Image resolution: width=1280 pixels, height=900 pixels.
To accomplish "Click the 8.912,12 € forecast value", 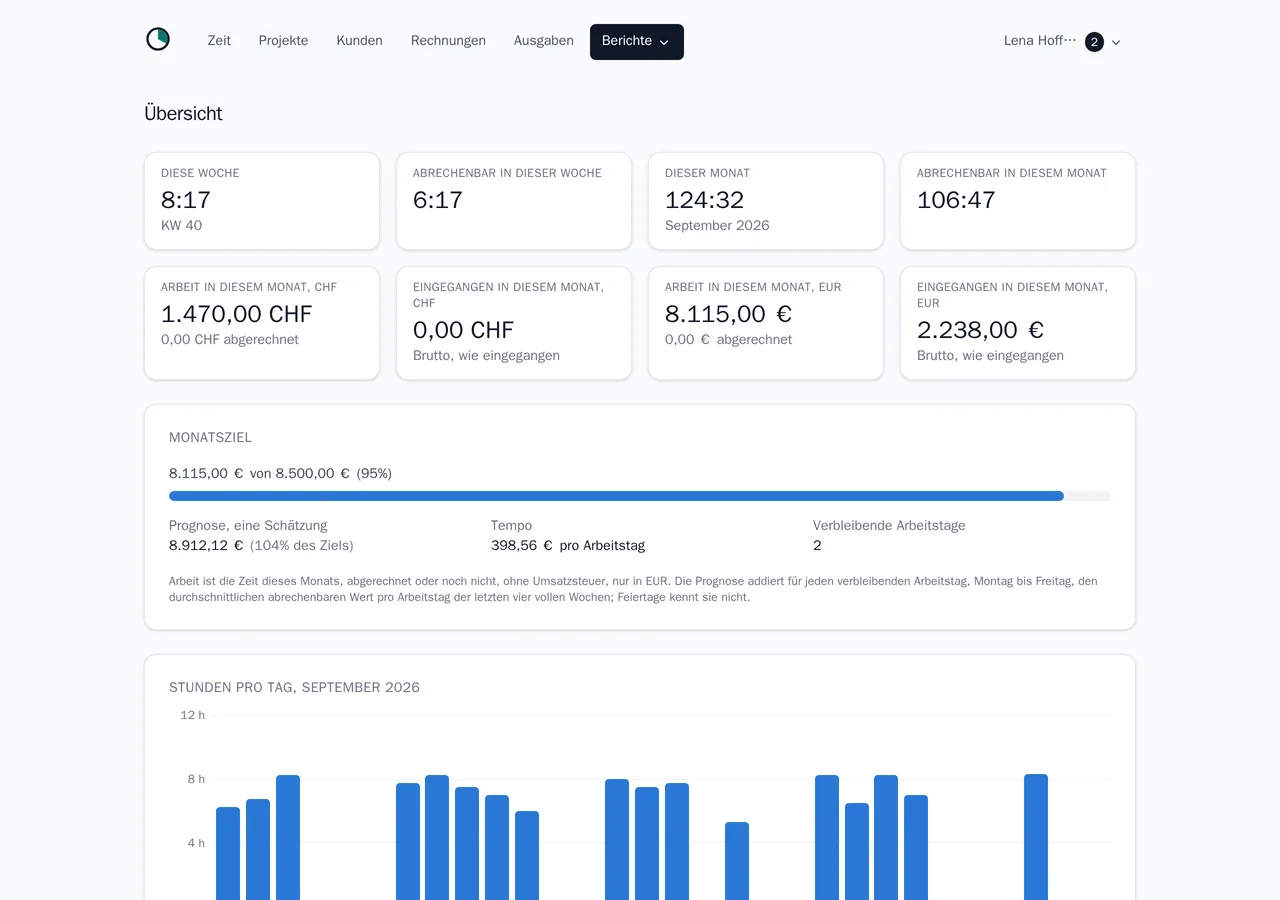I will [x=206, y=546].
